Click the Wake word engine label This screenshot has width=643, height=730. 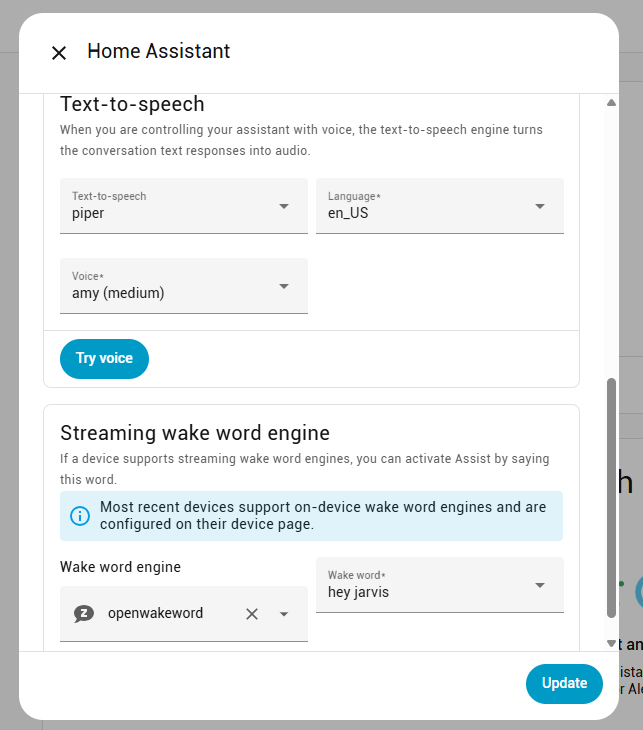coord(120,567)
